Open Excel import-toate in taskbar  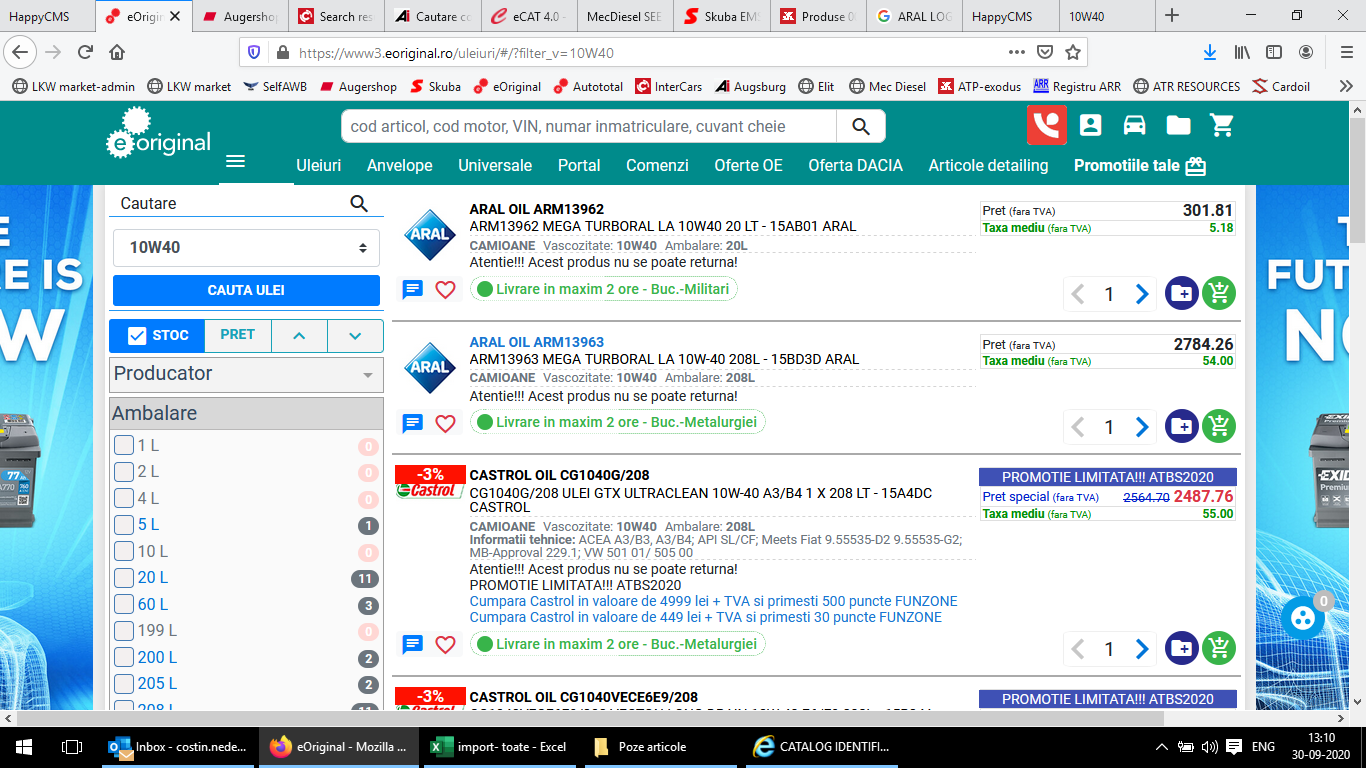pos(499,746)
